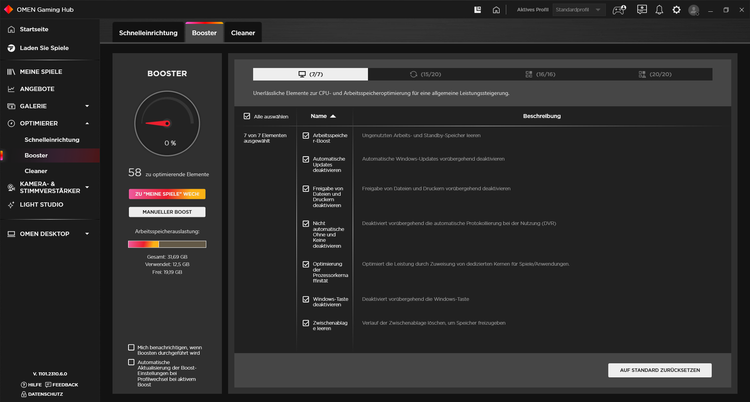
Task: Open the Standardprofil profile dropdown
Action: (579, 10)
